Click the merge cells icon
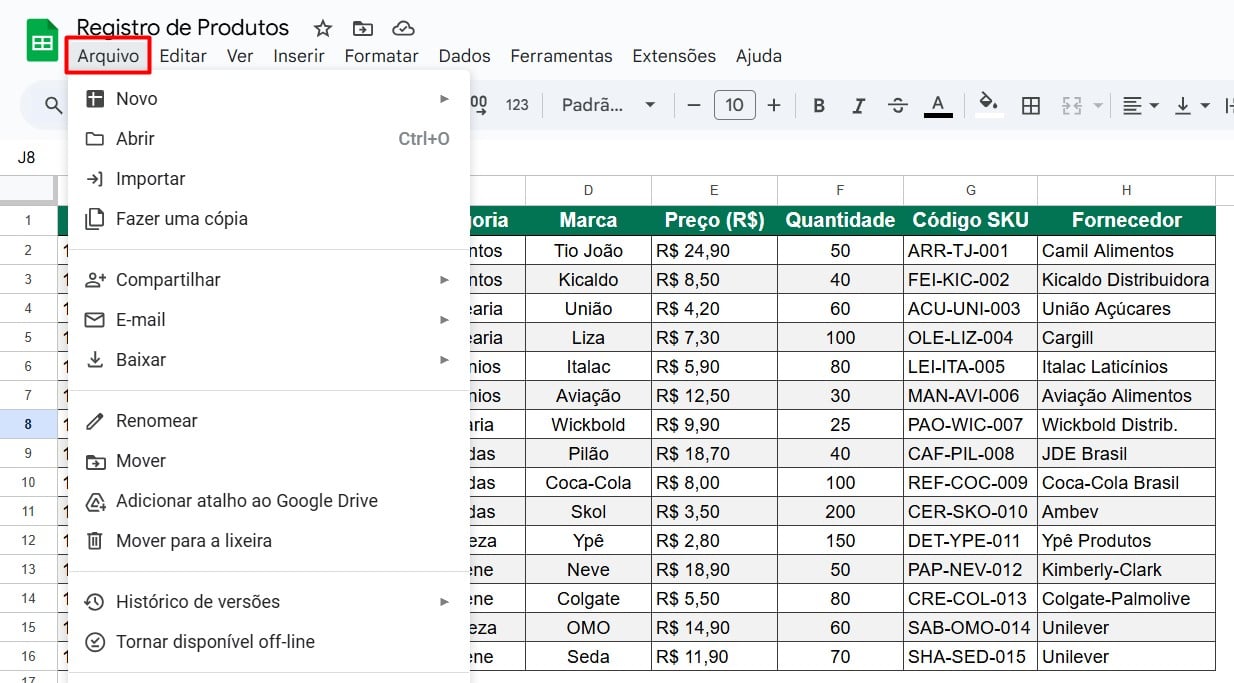The image size is (1234, 683). 1072,105
